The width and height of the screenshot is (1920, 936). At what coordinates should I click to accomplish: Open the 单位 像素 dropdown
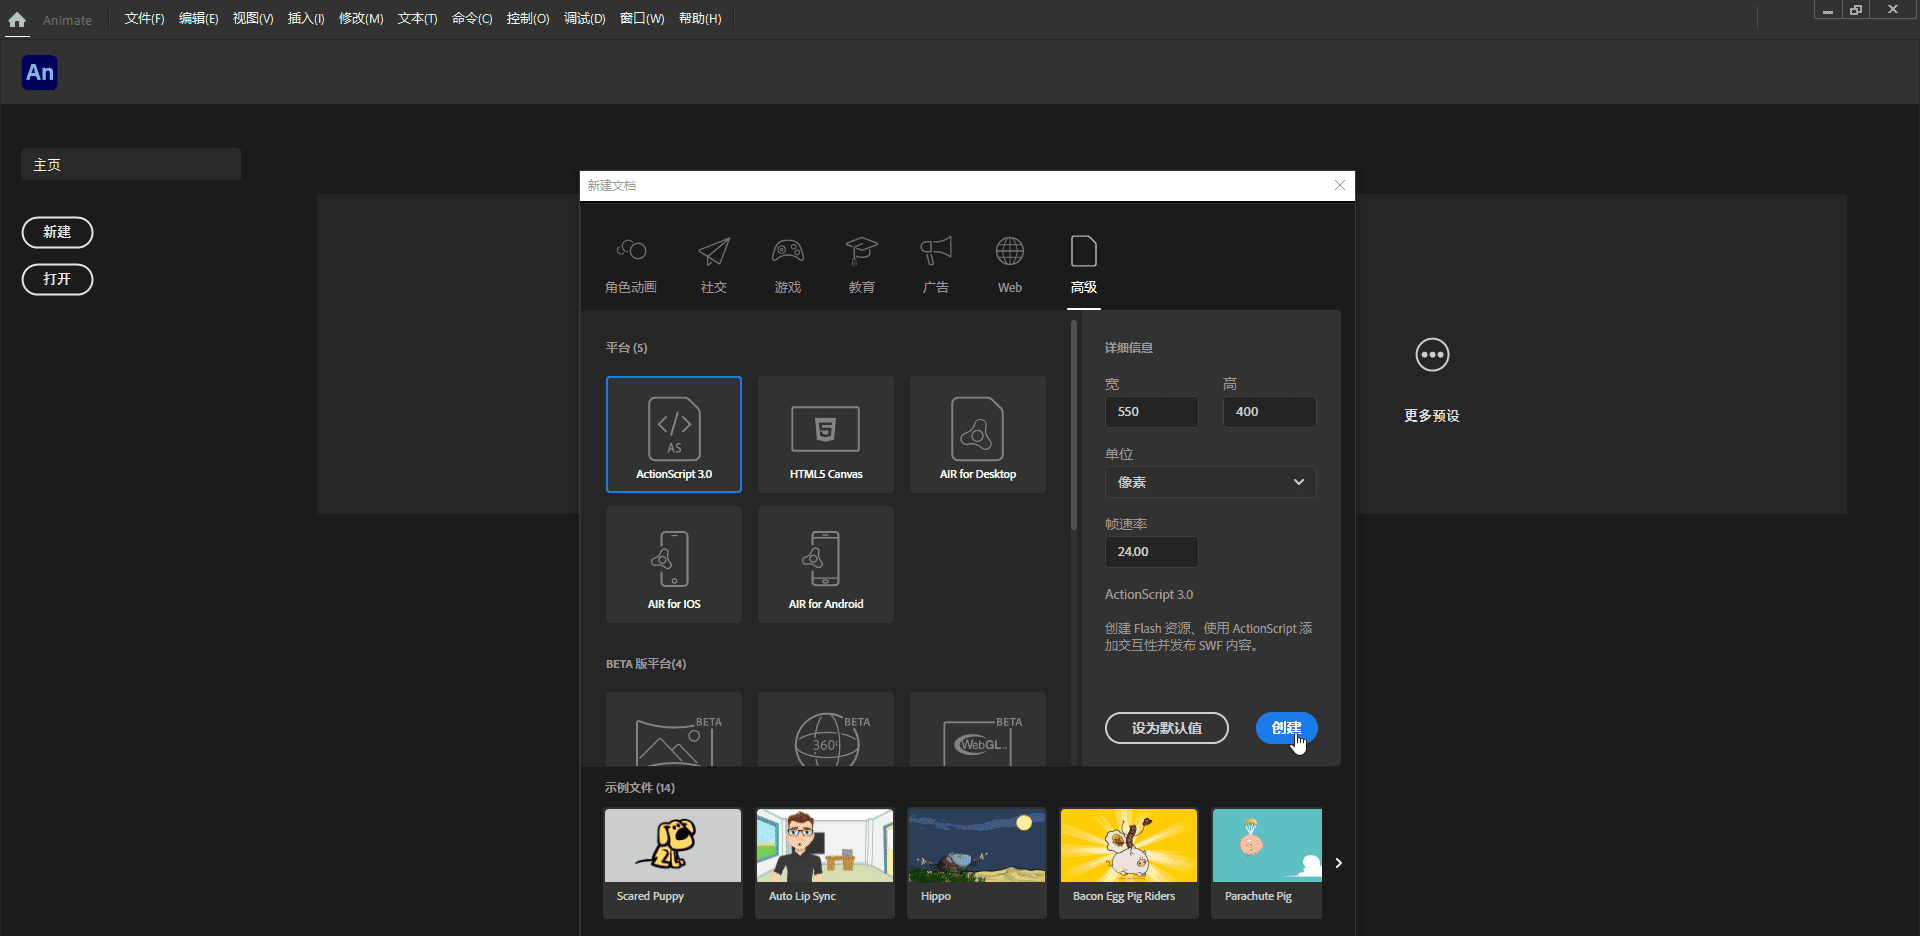coord(1210,482)
